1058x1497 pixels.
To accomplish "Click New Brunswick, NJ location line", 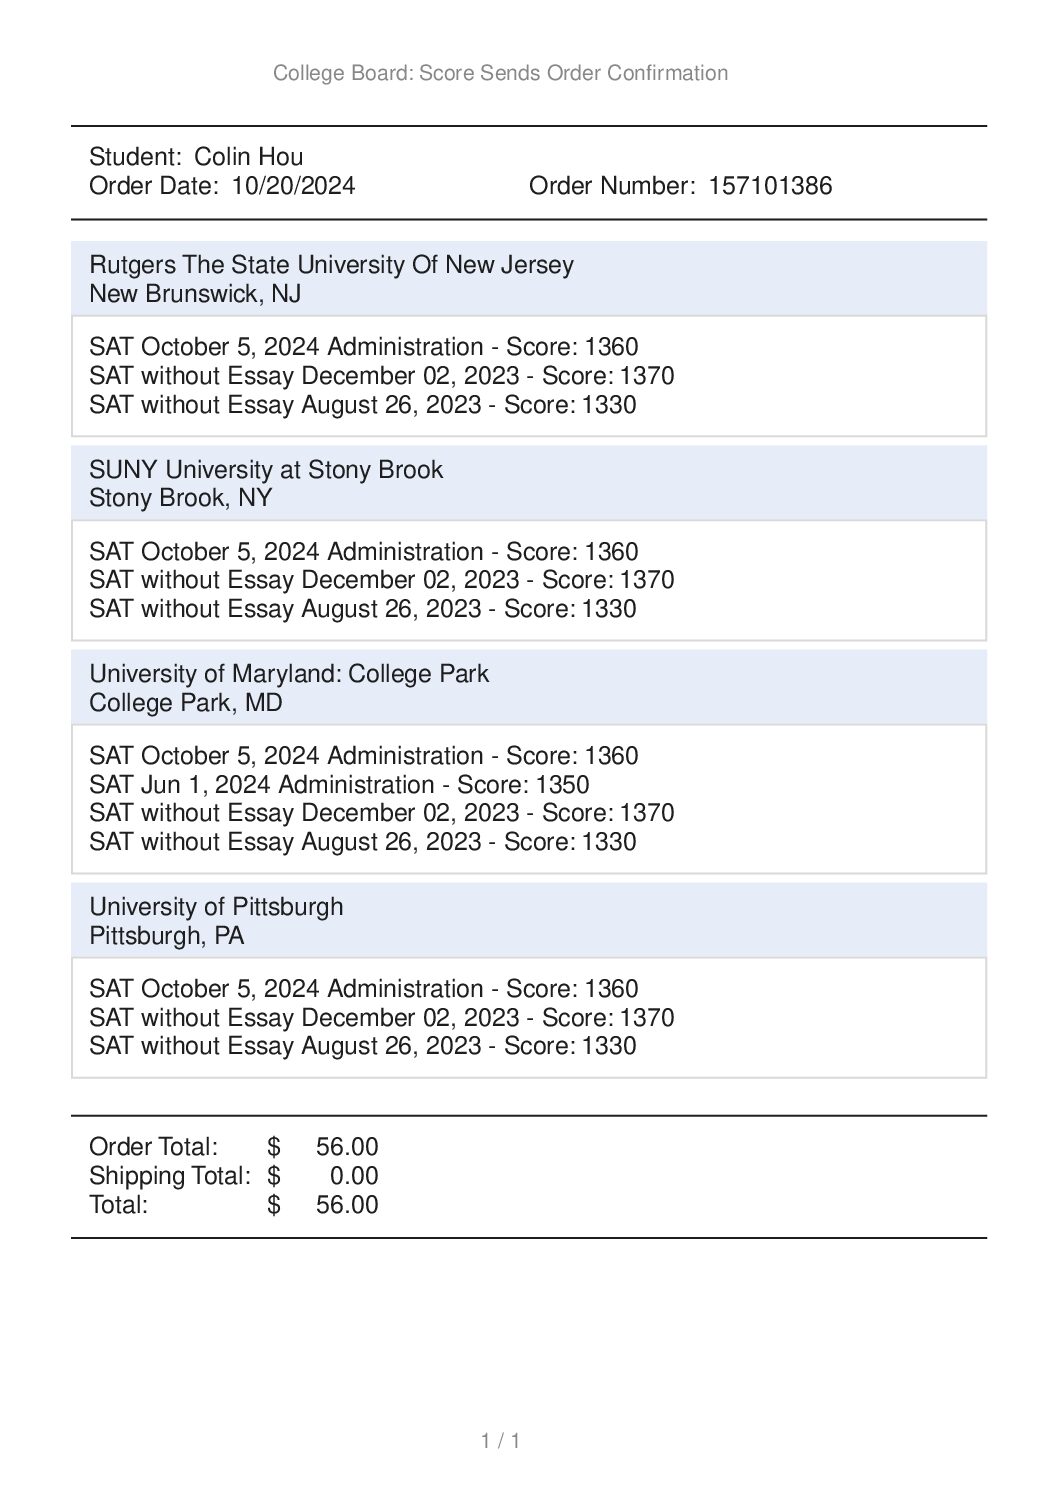I will click(x=195, y=293).
